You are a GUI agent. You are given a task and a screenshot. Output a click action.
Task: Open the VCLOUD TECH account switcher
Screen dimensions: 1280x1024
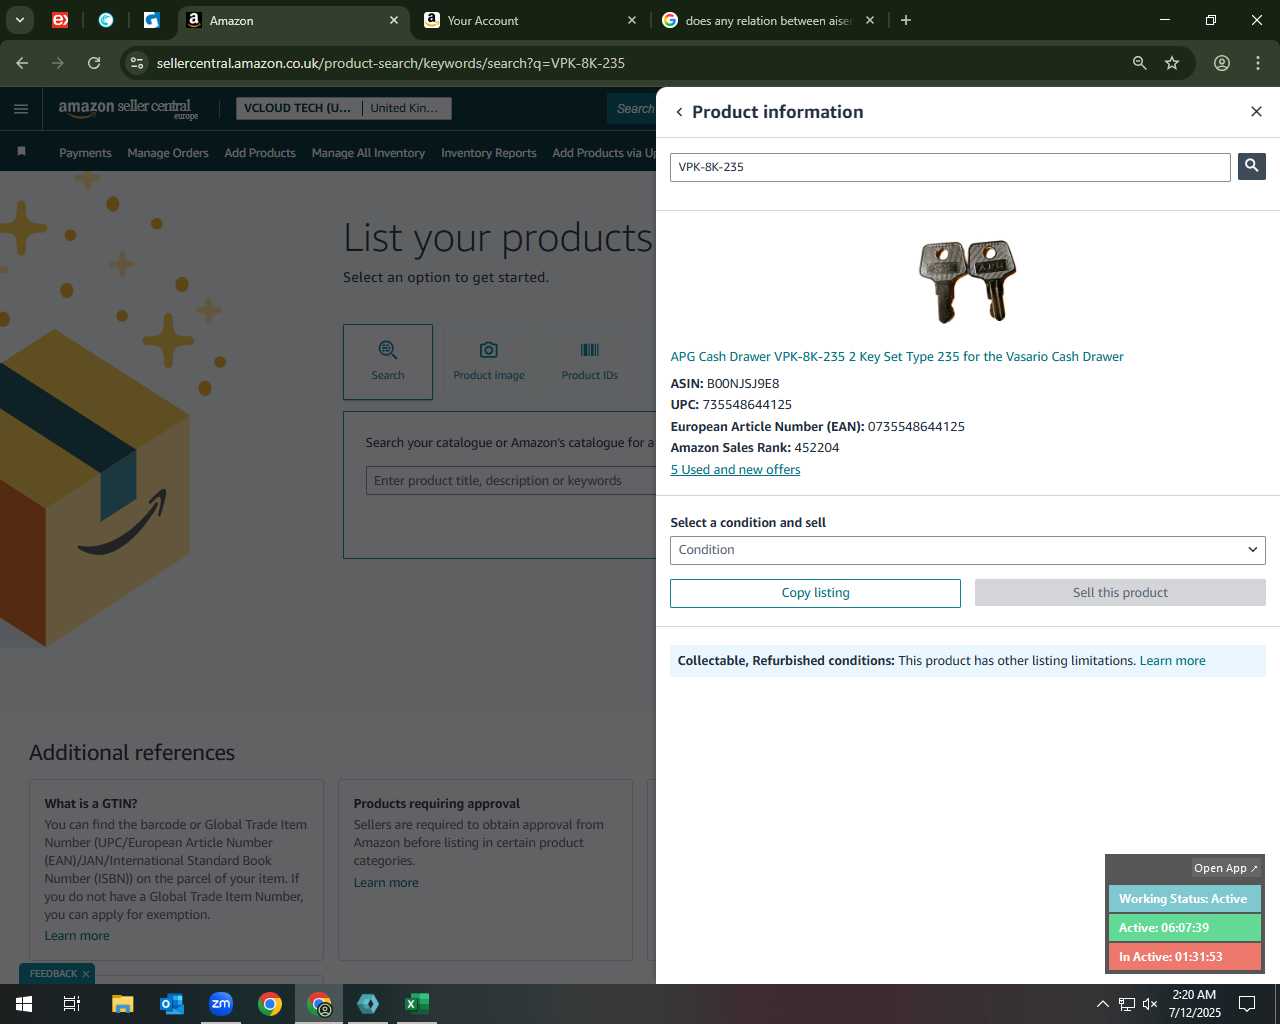coord(298,108)
